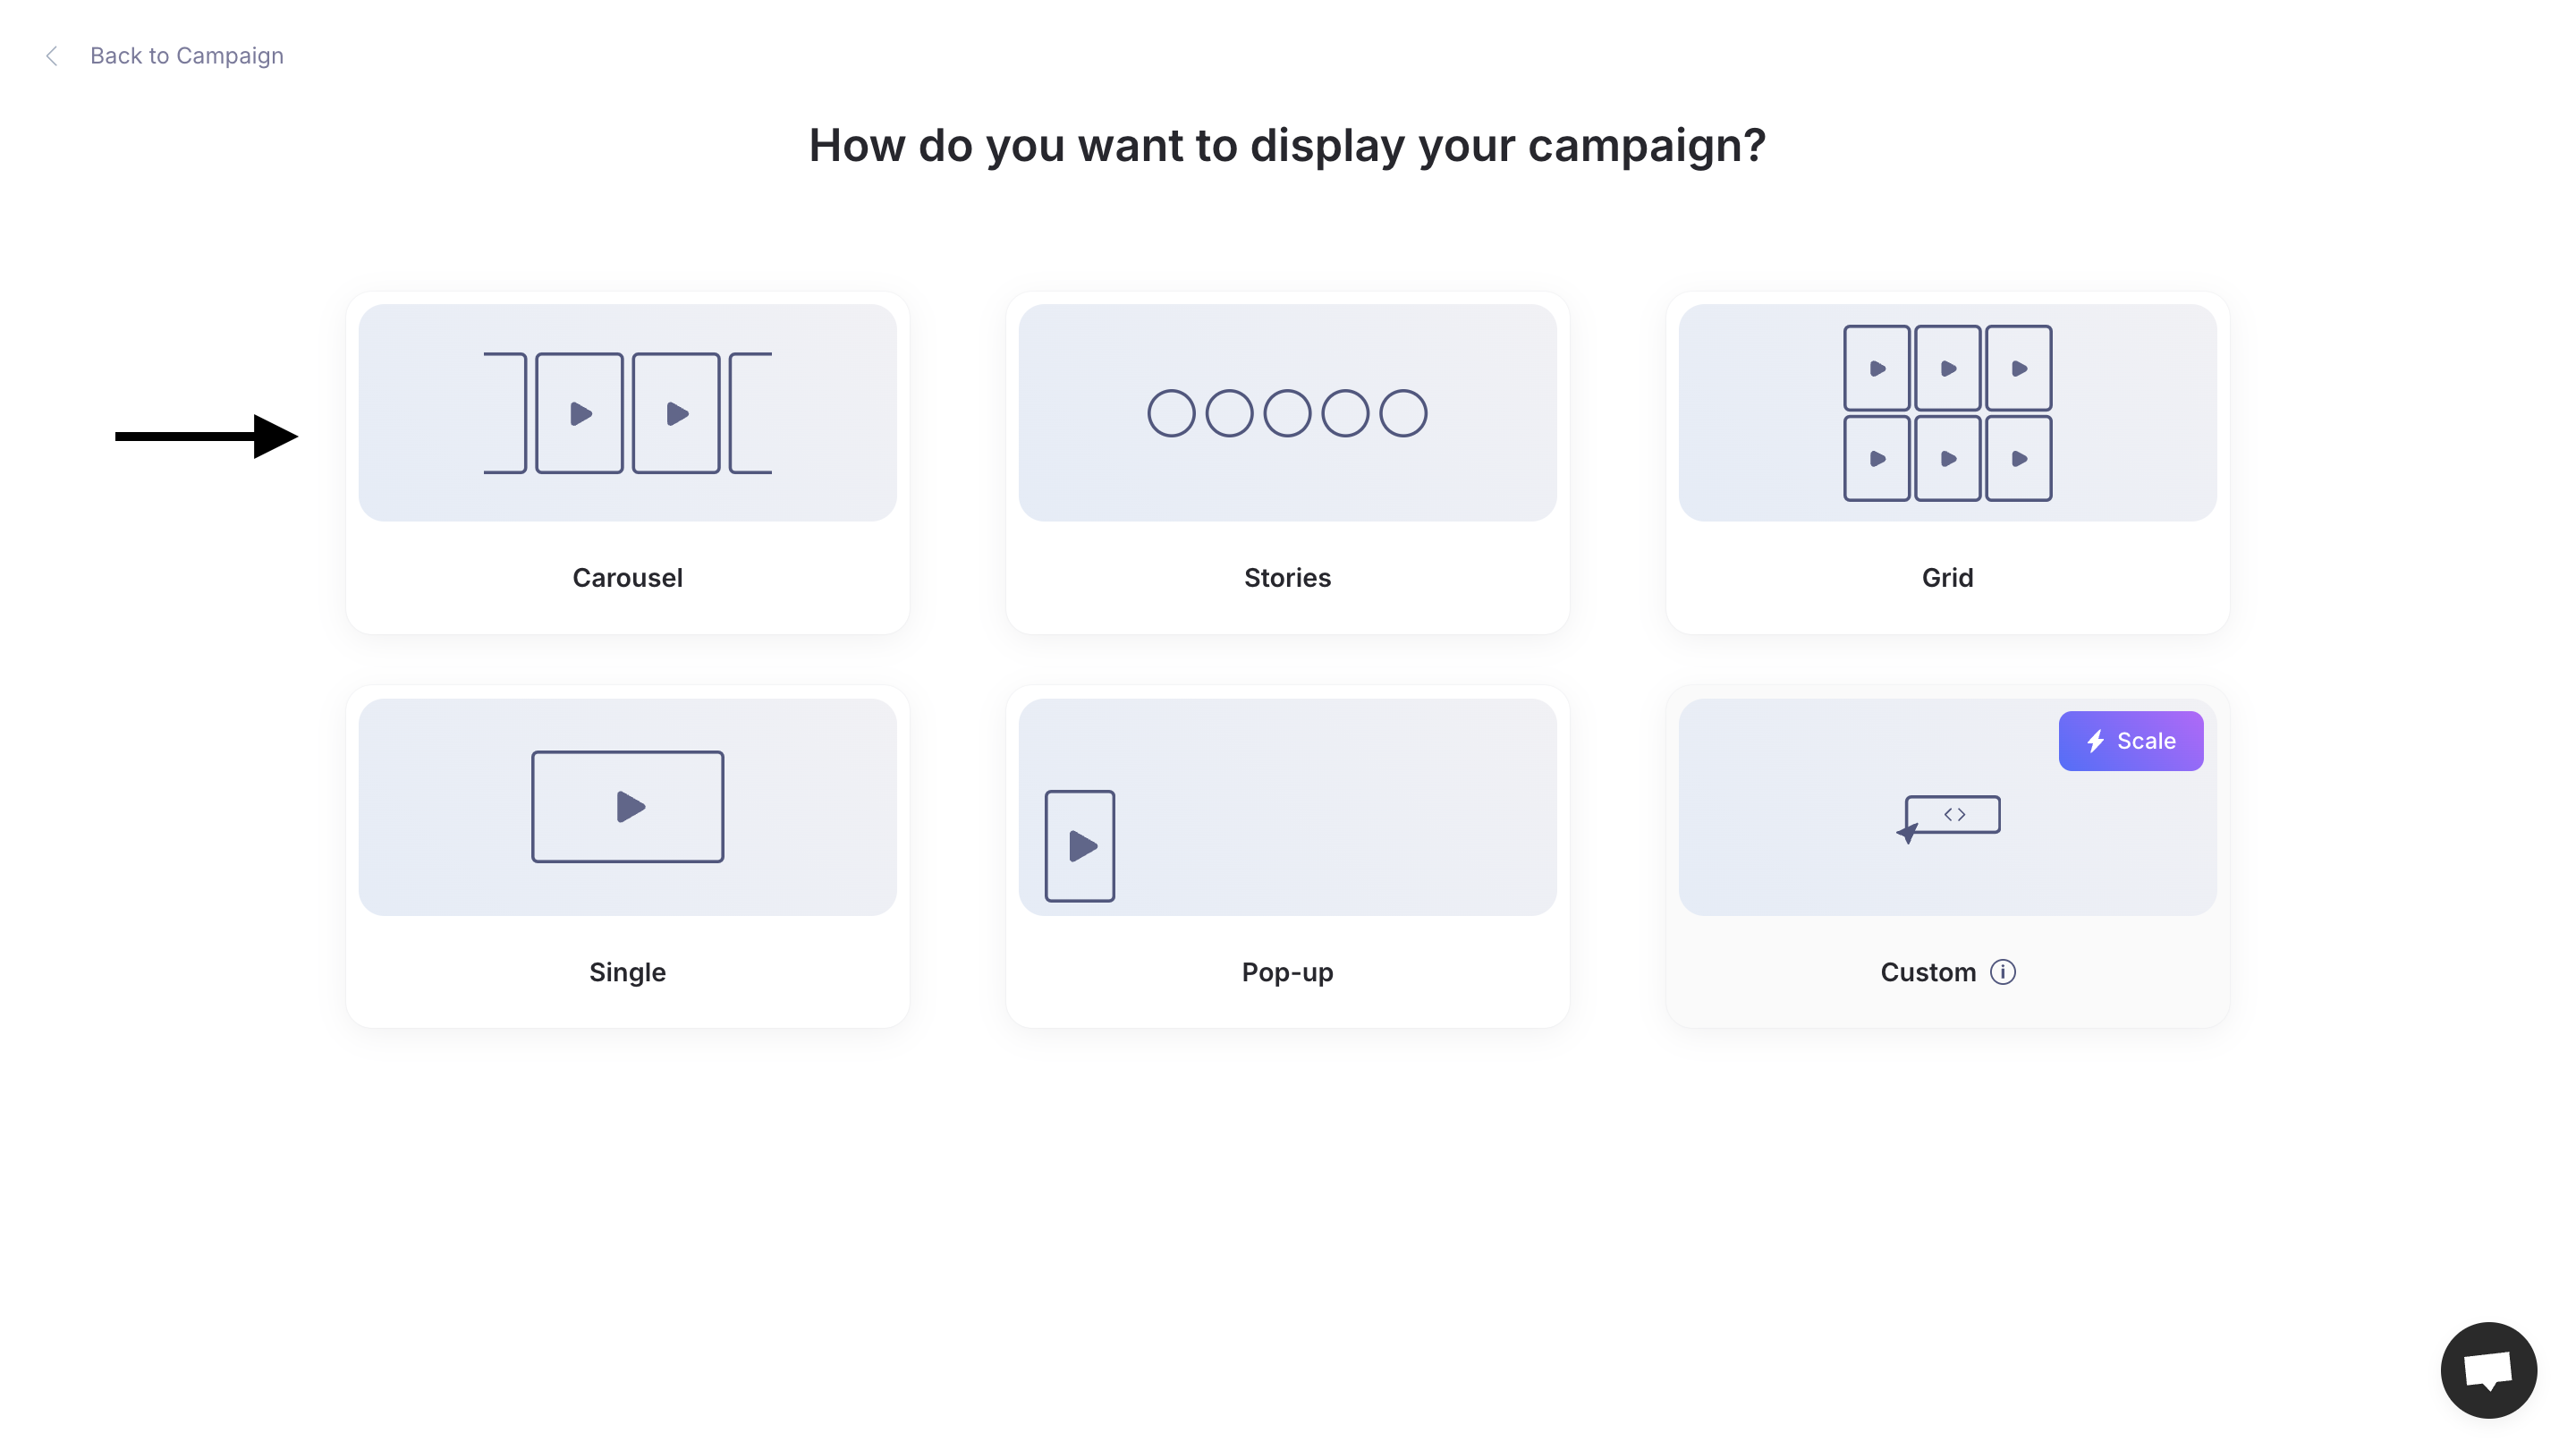Viewport: 2576px width, 1442px height.
Task: Click the Custom embed code icon
Action: click(x=1948, y=818)
